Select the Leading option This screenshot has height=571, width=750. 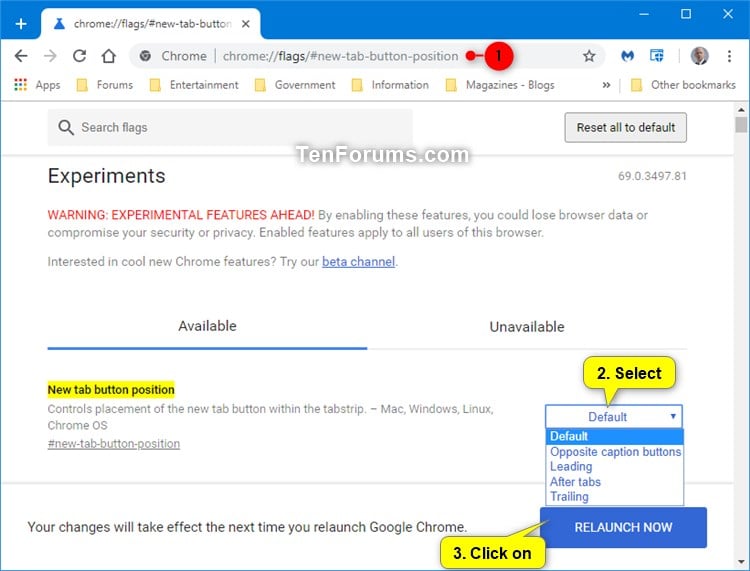(x=615, y=466)
